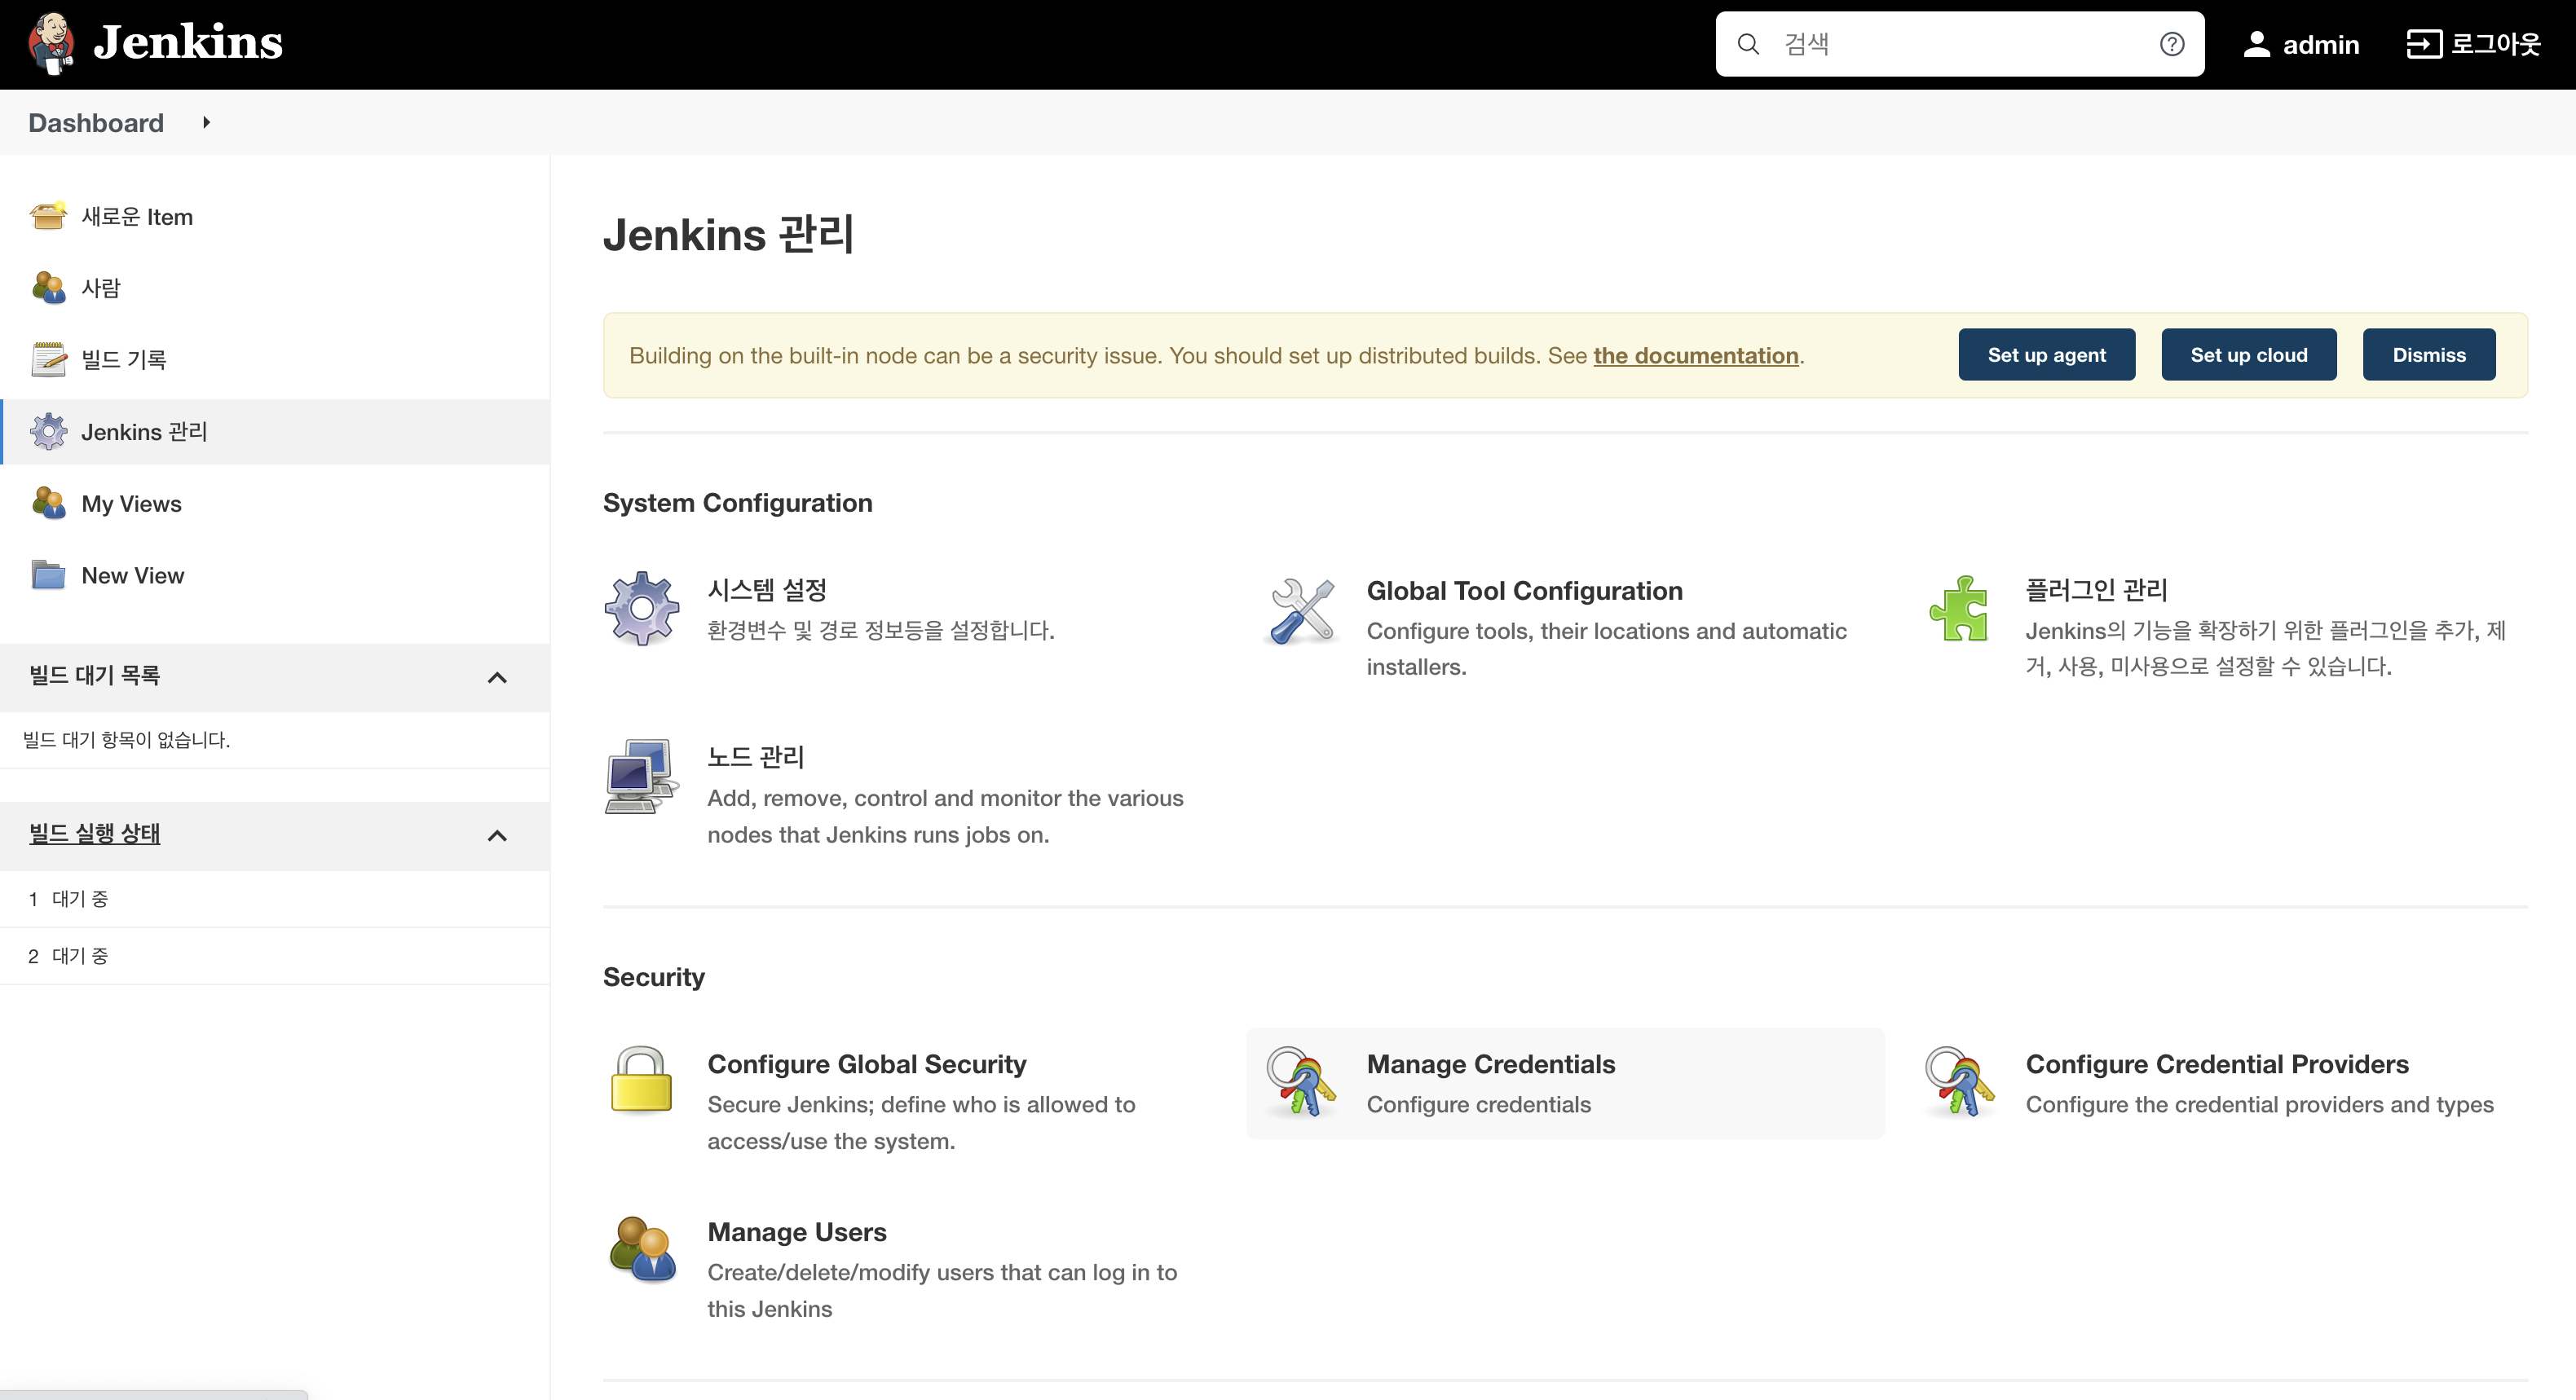Dismiss the security warning banner

coord(2428,355)
